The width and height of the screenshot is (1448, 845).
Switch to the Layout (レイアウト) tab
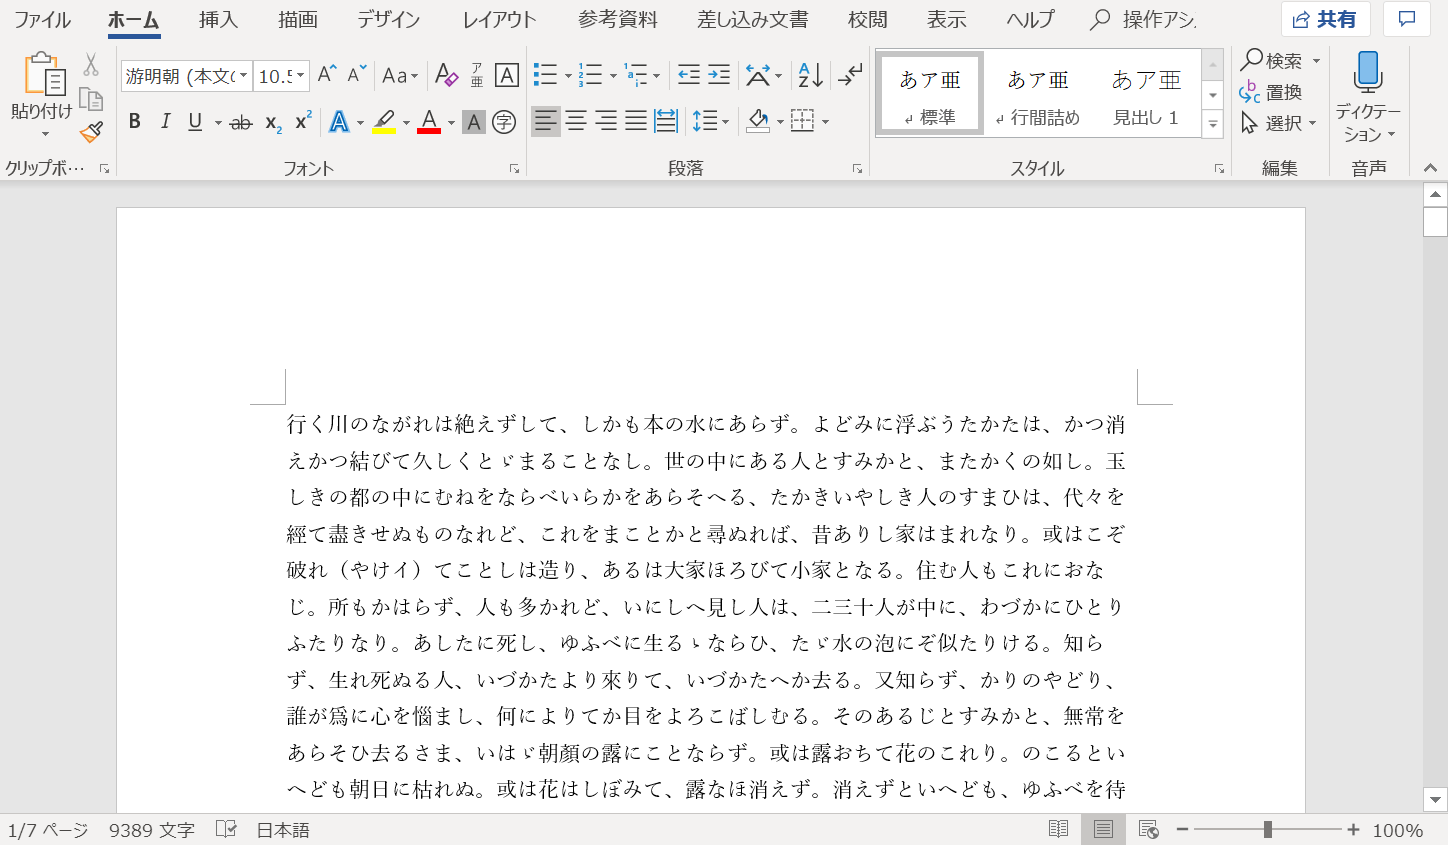(x=499, y=19)
